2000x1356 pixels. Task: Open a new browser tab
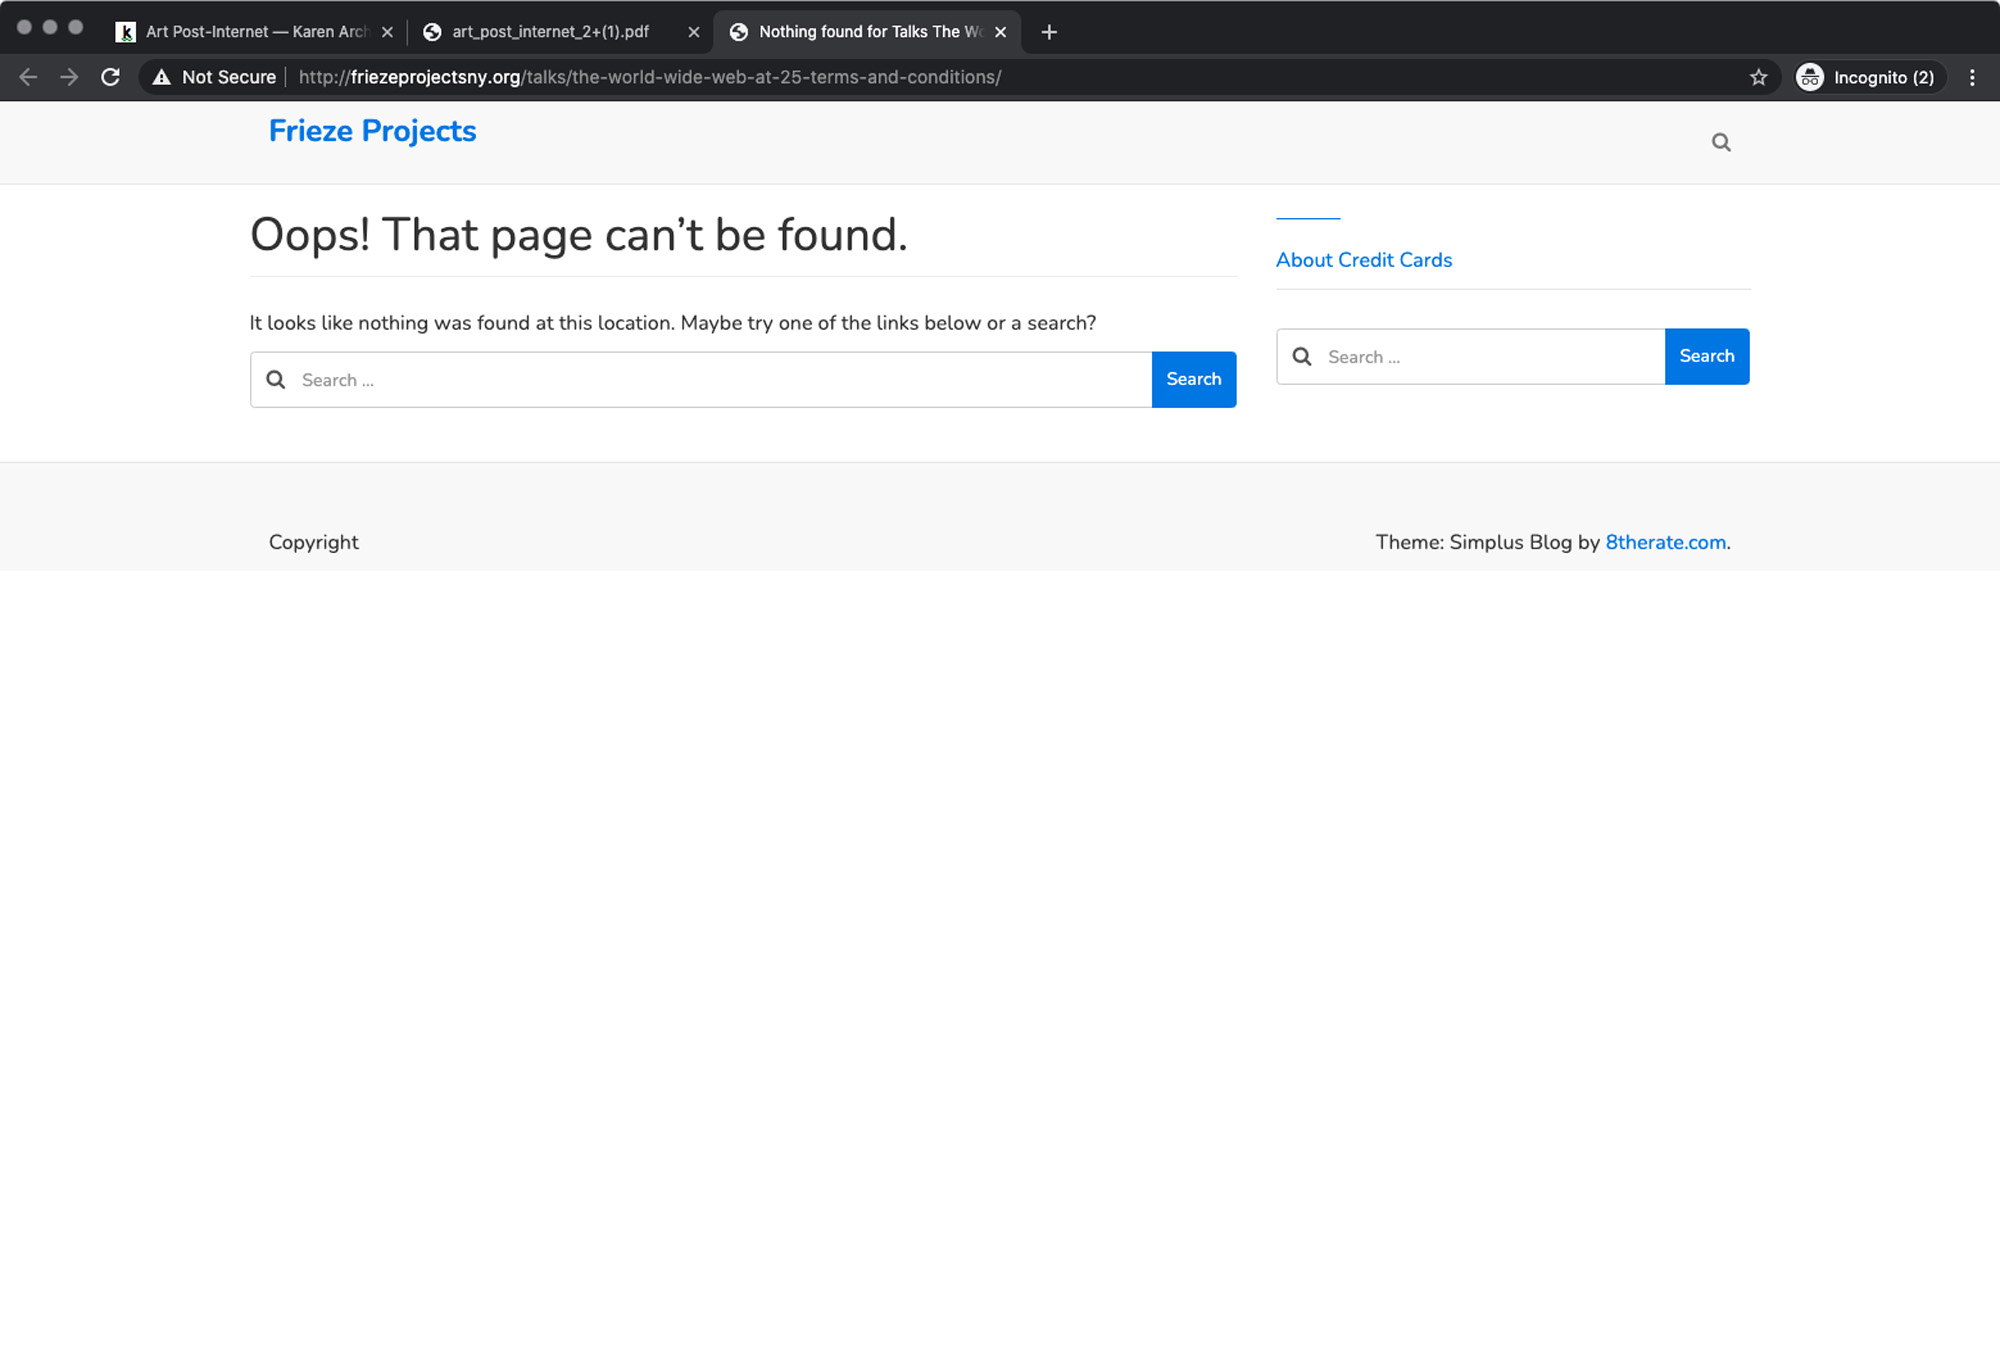pyautogui.click(x=1048, y=32)
